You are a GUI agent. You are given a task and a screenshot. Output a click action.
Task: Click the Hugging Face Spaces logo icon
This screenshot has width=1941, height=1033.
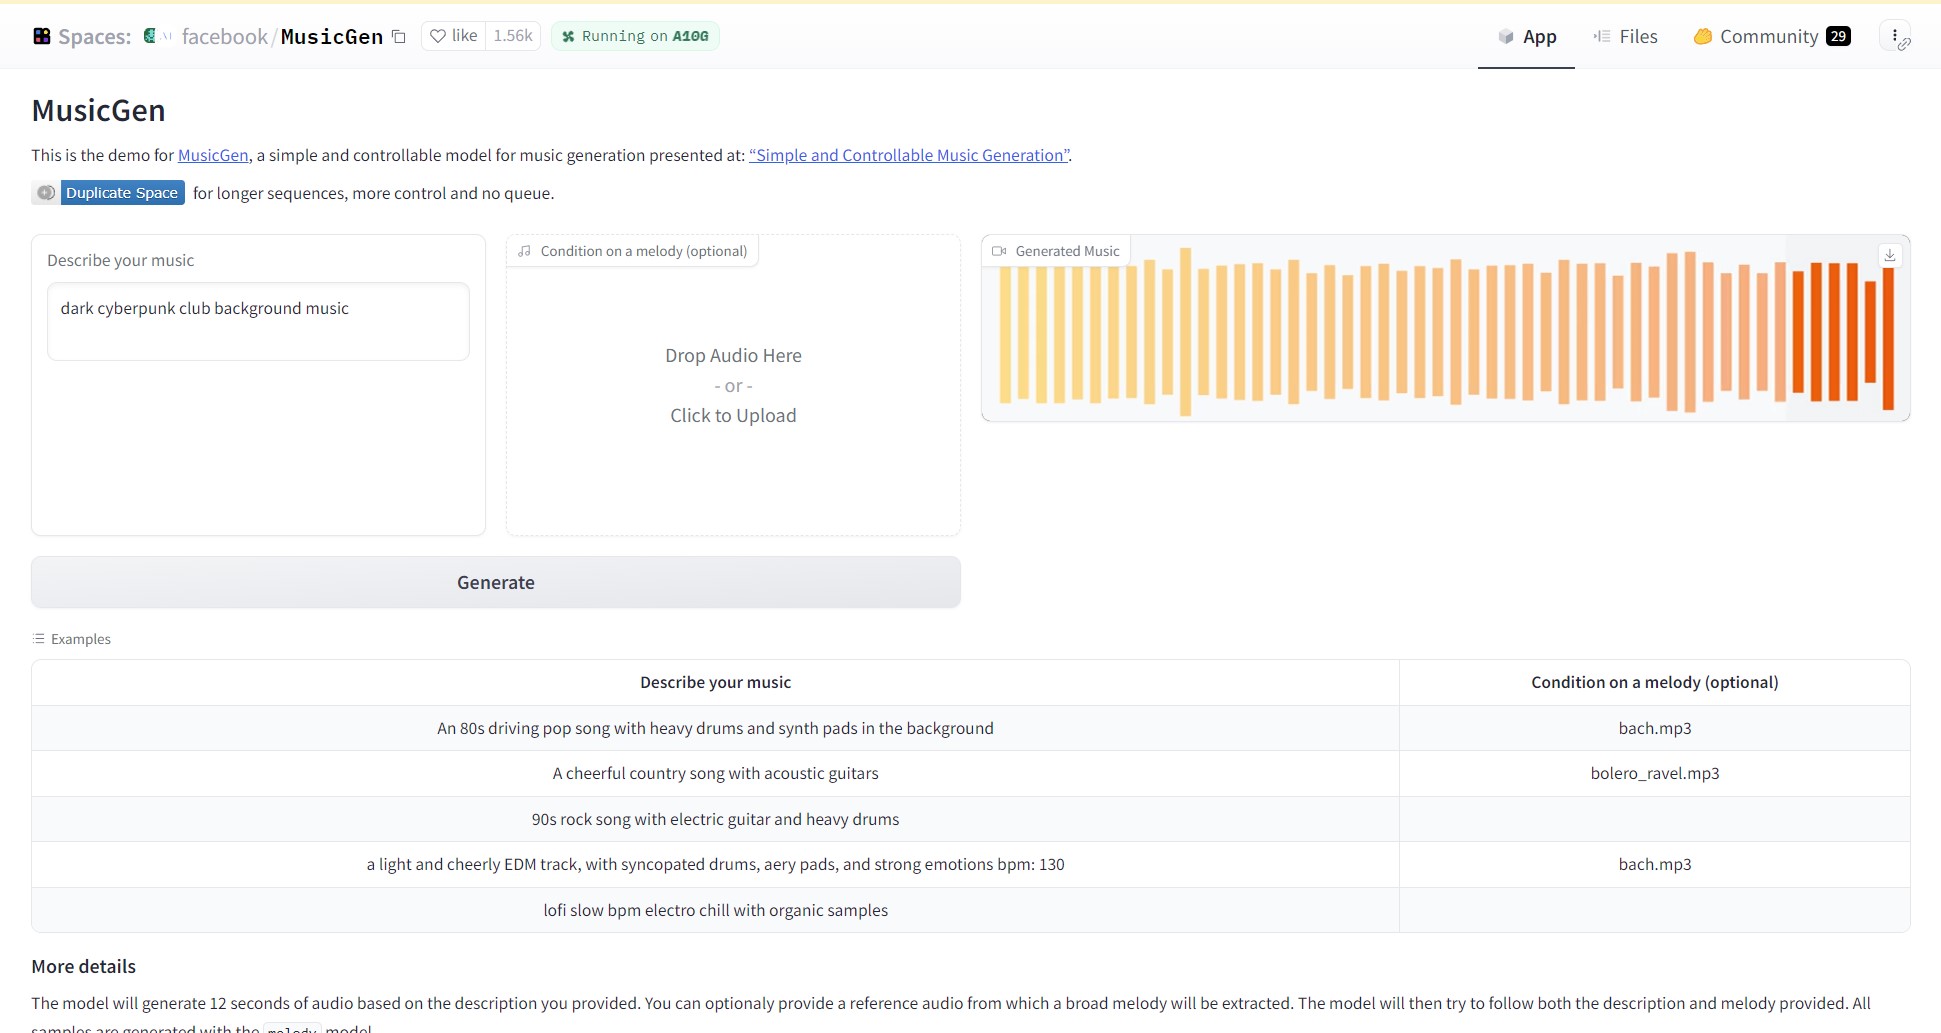tap(42, 36)
